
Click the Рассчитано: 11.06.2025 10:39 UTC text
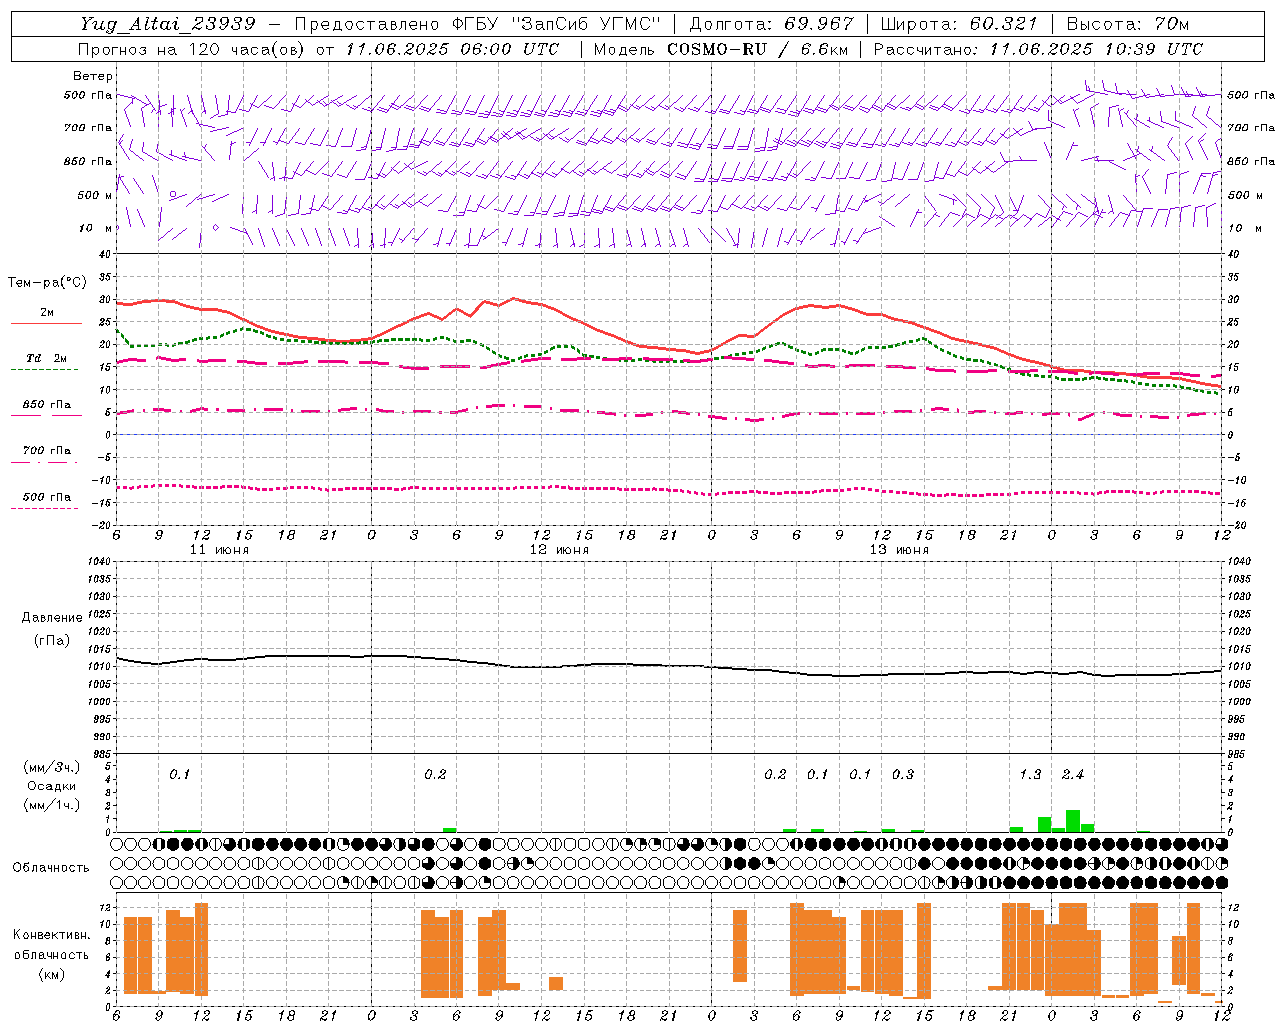pos(1038,49)
